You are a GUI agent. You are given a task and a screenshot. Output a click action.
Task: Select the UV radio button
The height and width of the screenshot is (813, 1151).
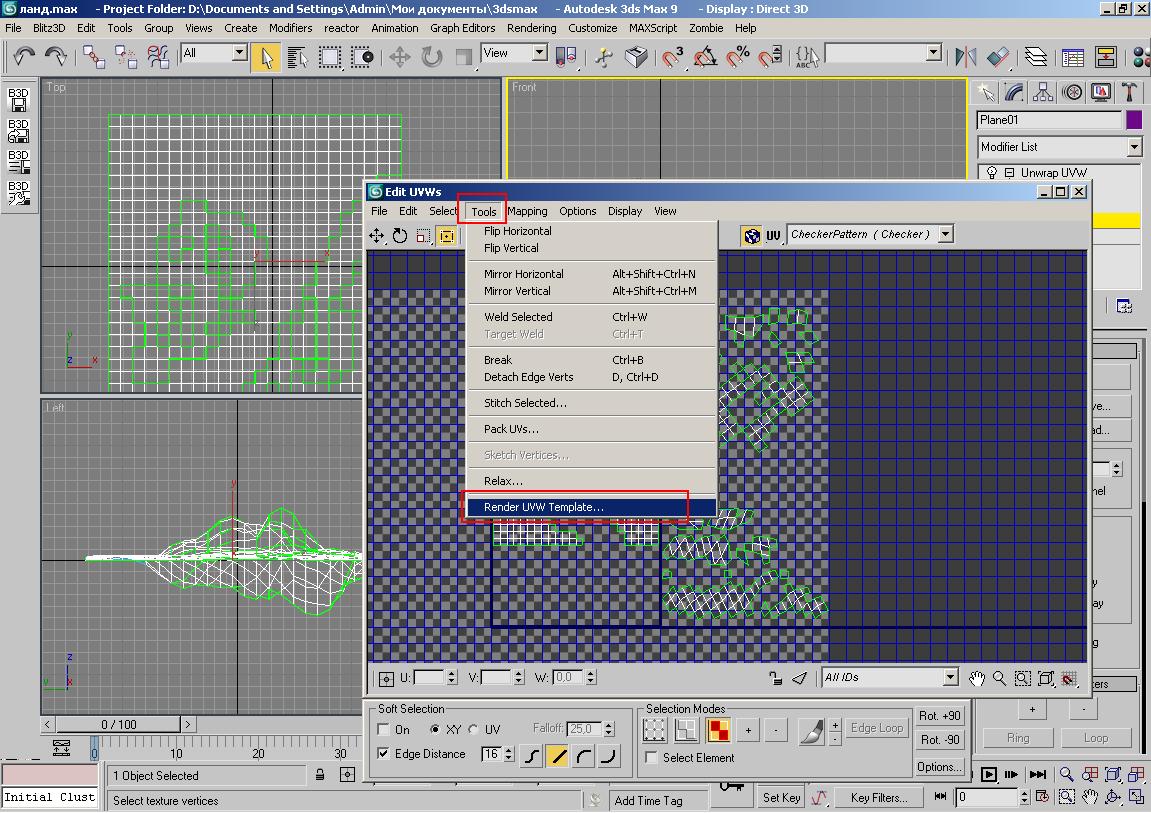[473, 730]
